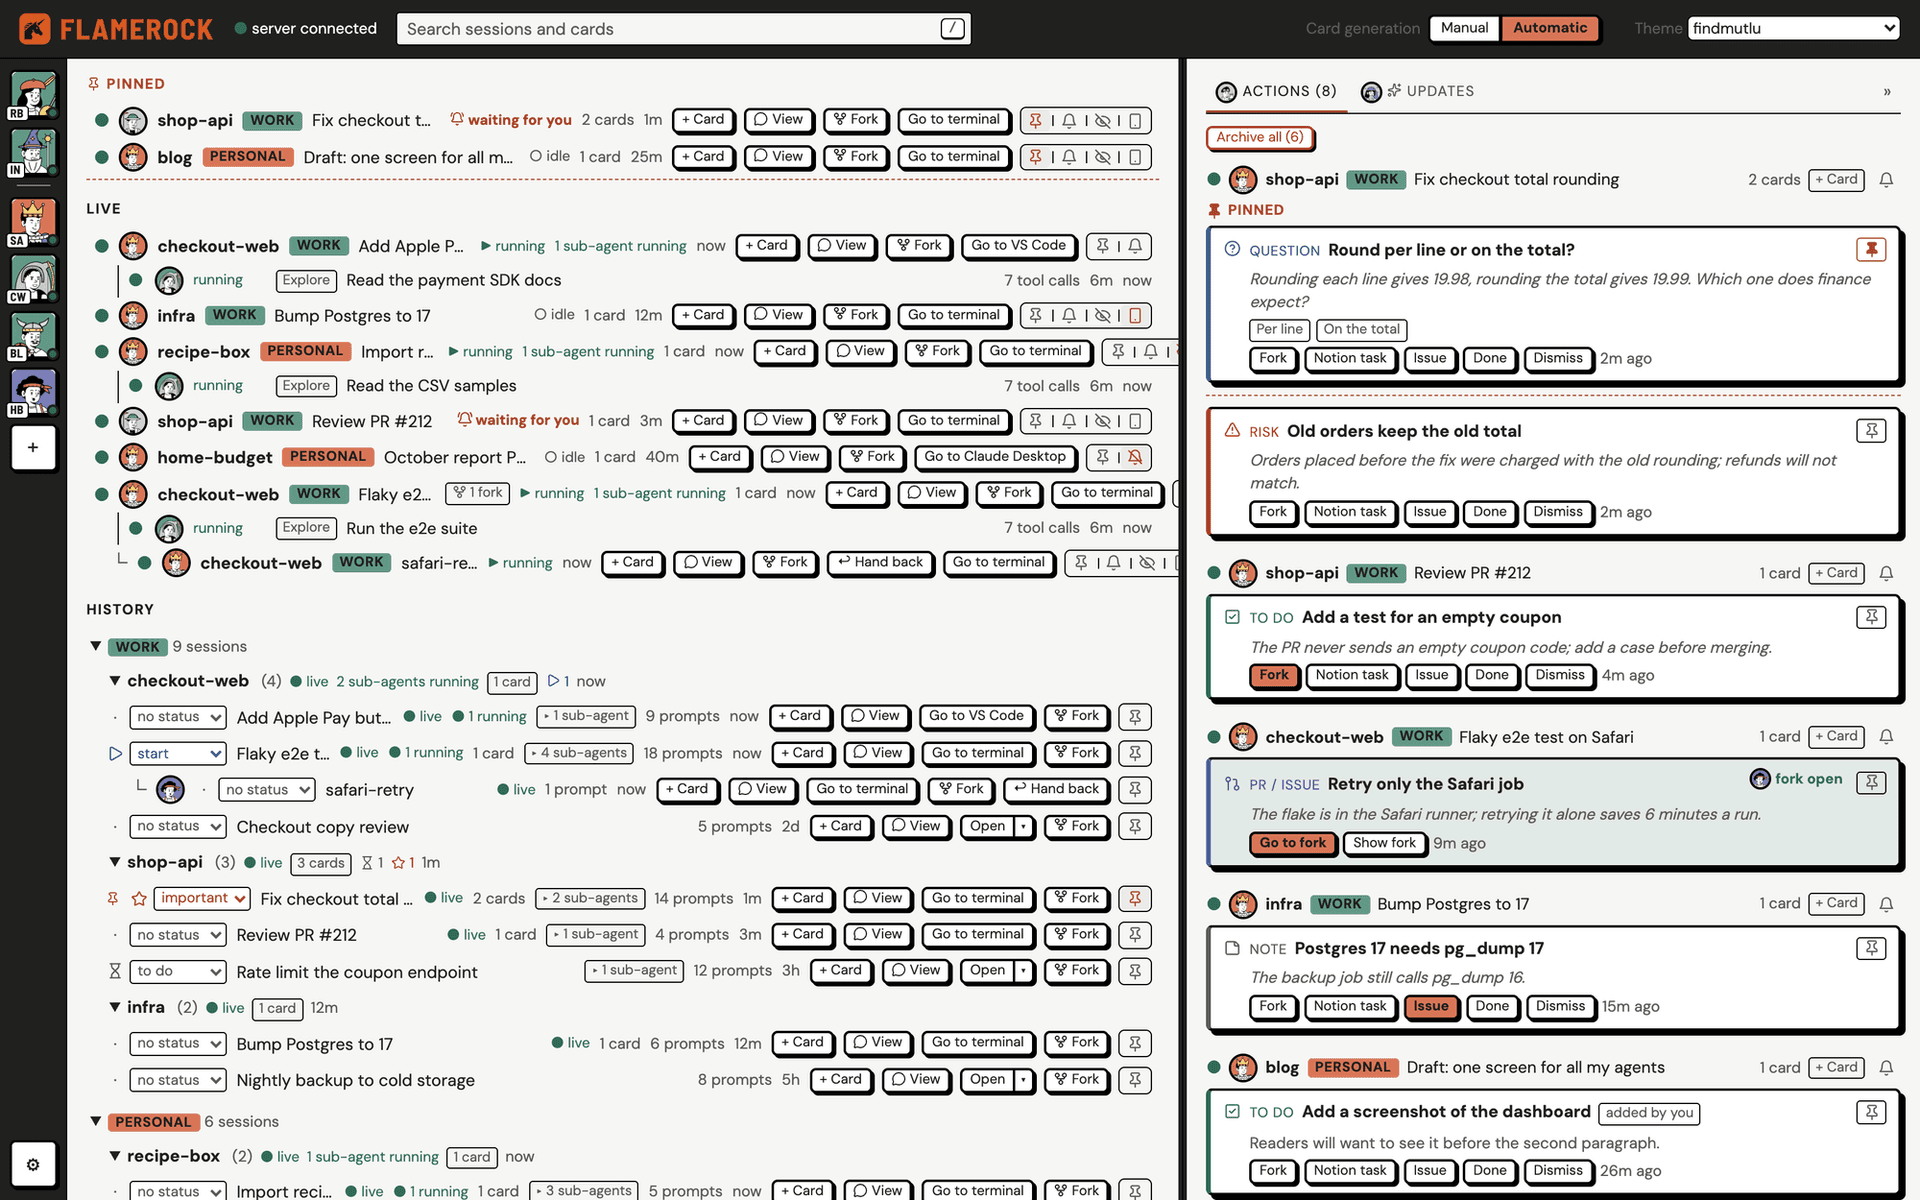This screenshot has height=1200, width=1920.
Task: Open settings gear at sidebar bottom
Action: click(x=33, y=1164)
